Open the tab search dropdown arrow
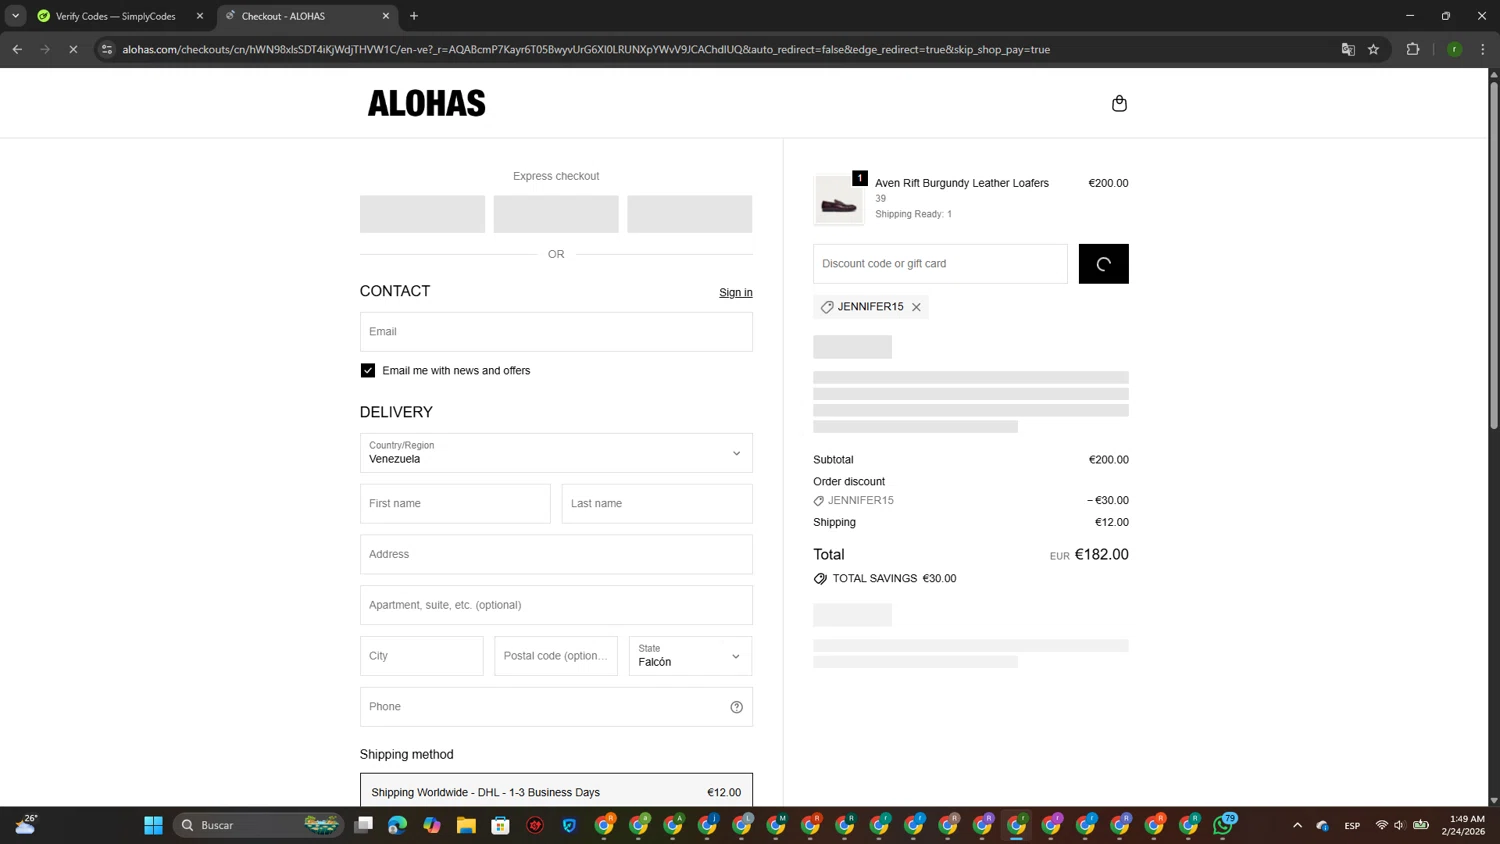Screen dimensions: 1500x844 (15, 16)
